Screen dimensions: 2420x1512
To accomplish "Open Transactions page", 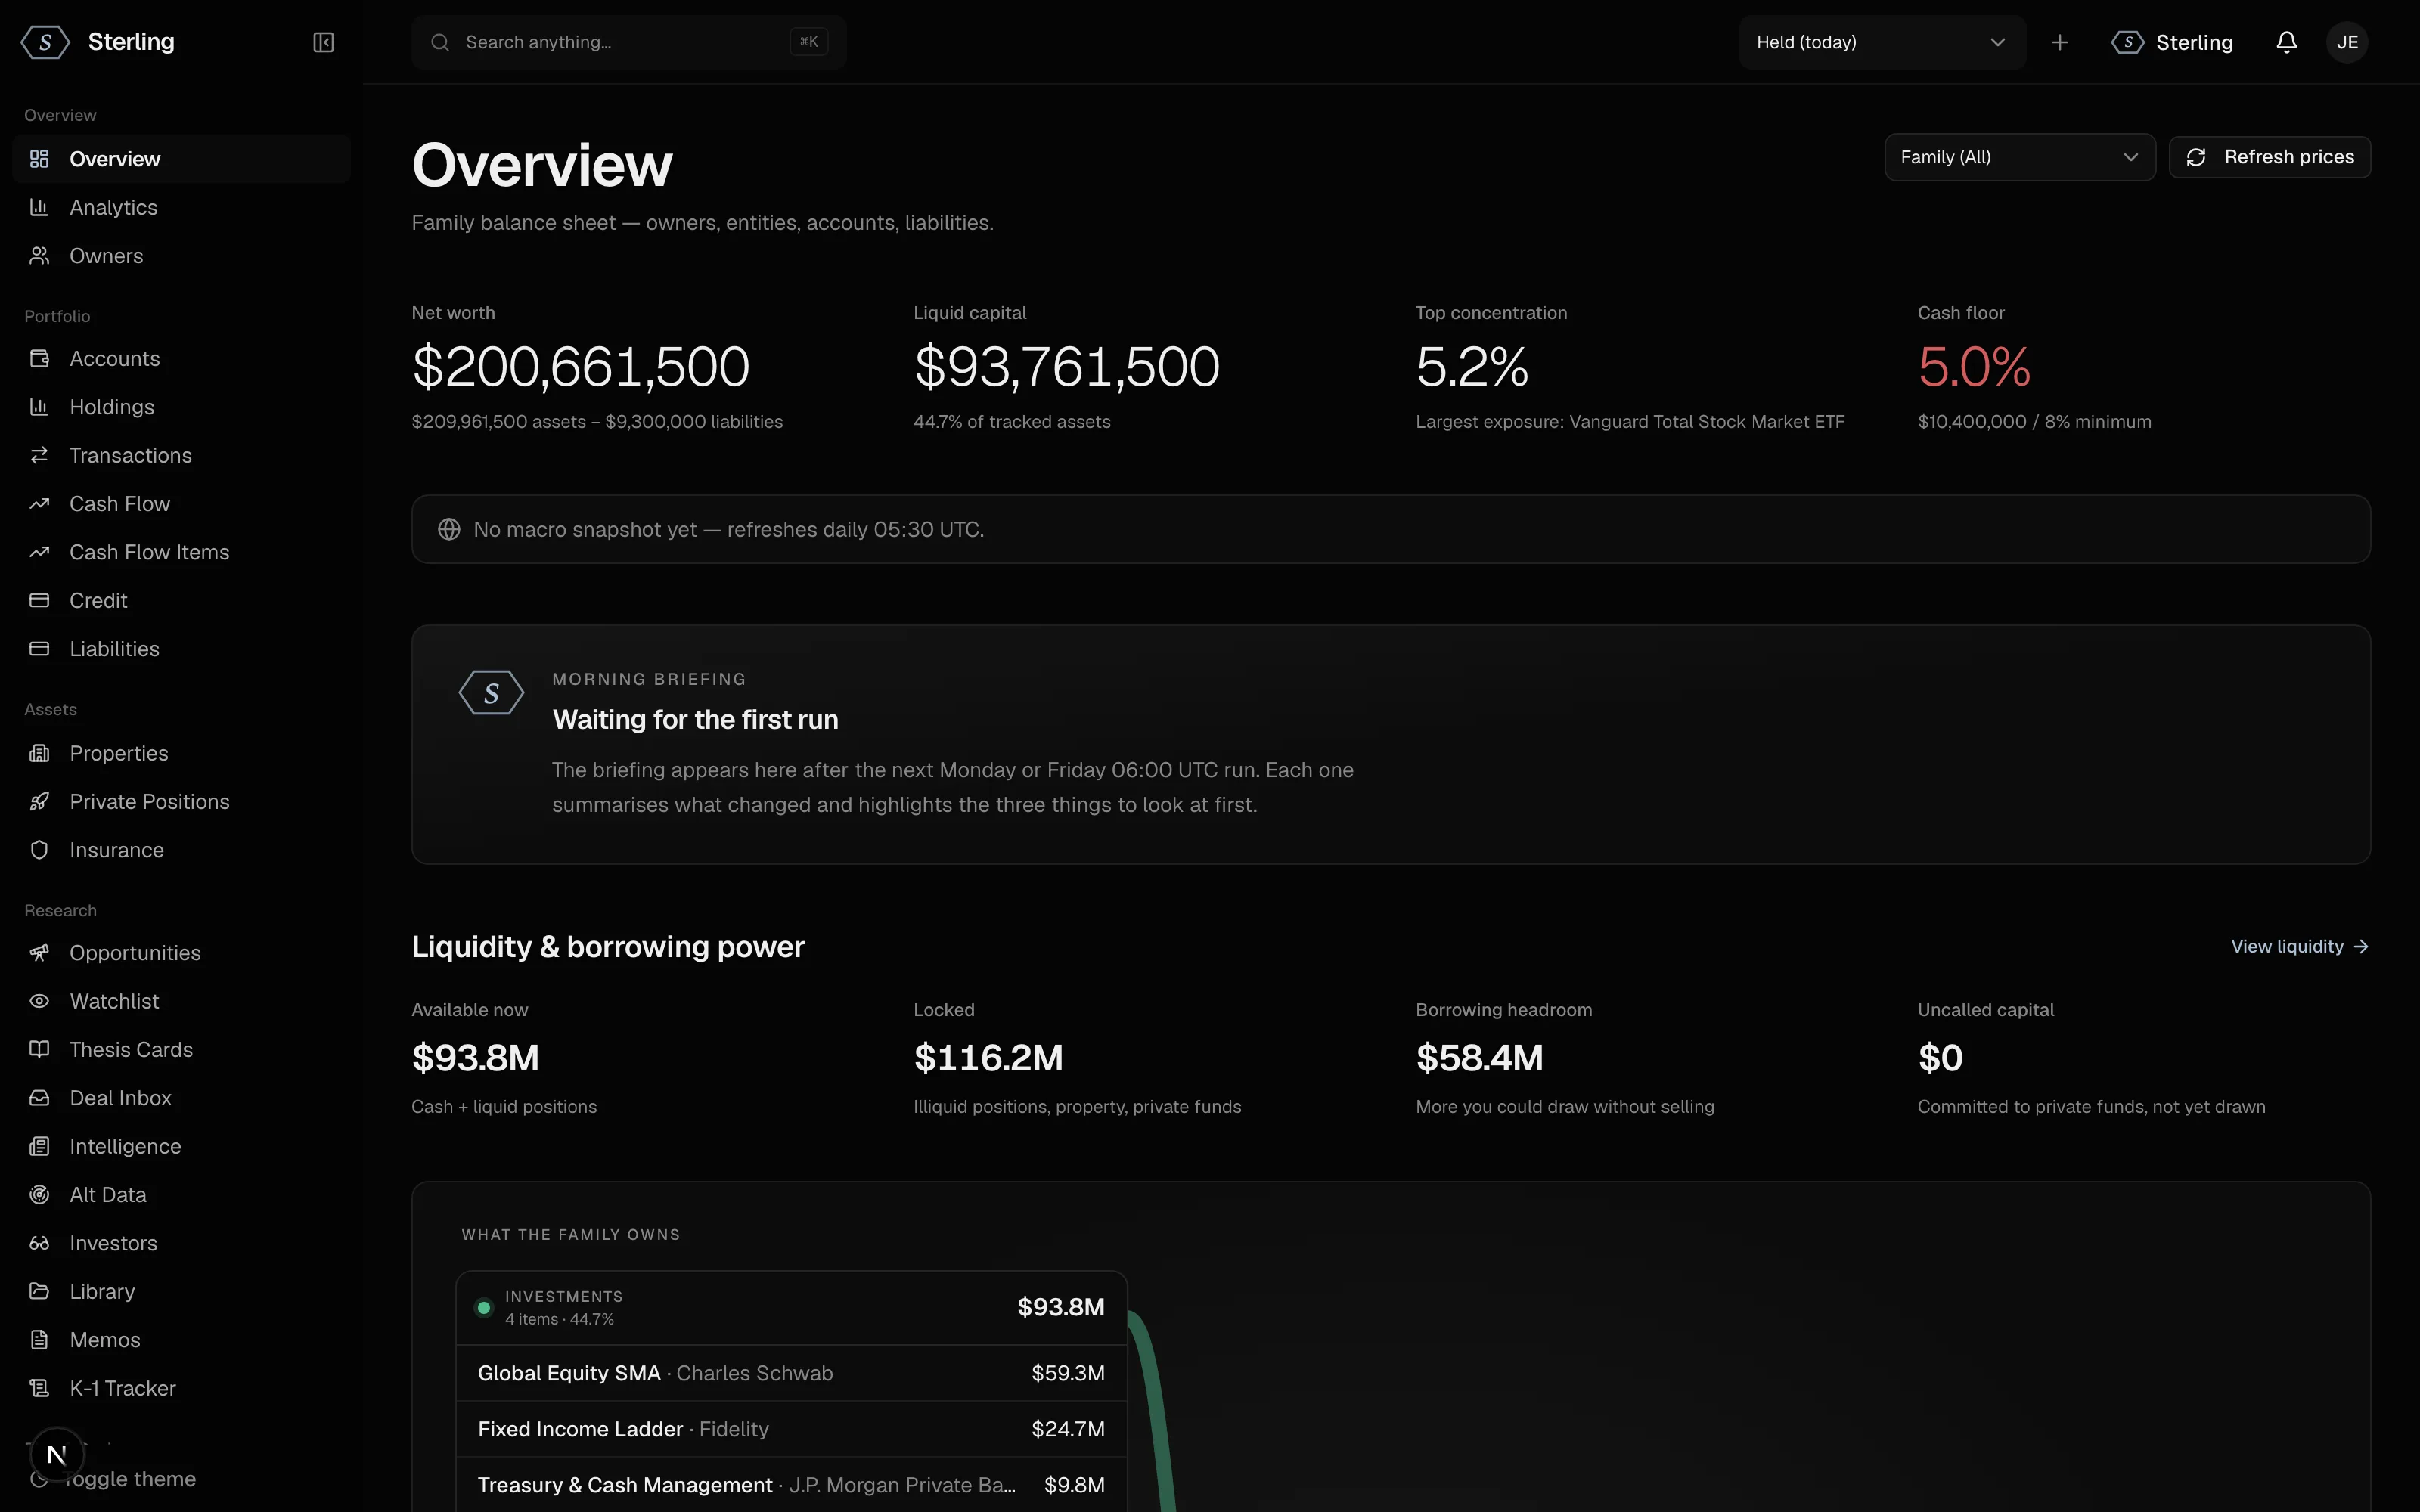I will [x=181, y=455].
